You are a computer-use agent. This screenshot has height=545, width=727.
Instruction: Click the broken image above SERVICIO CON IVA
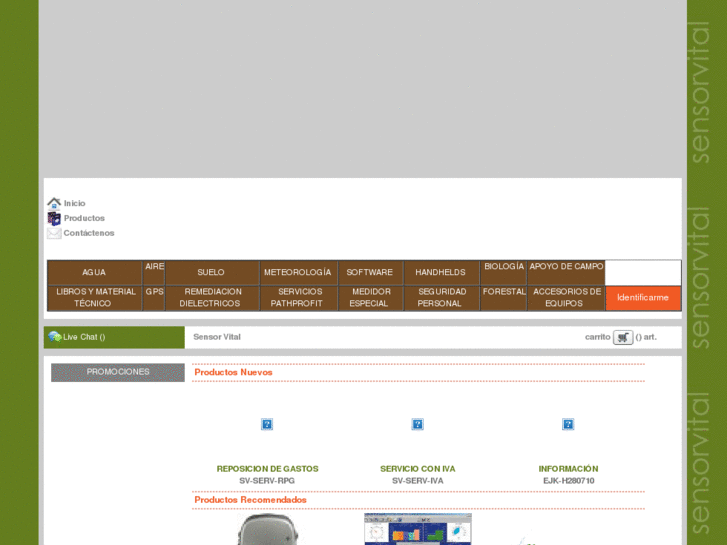coord(417,424)
